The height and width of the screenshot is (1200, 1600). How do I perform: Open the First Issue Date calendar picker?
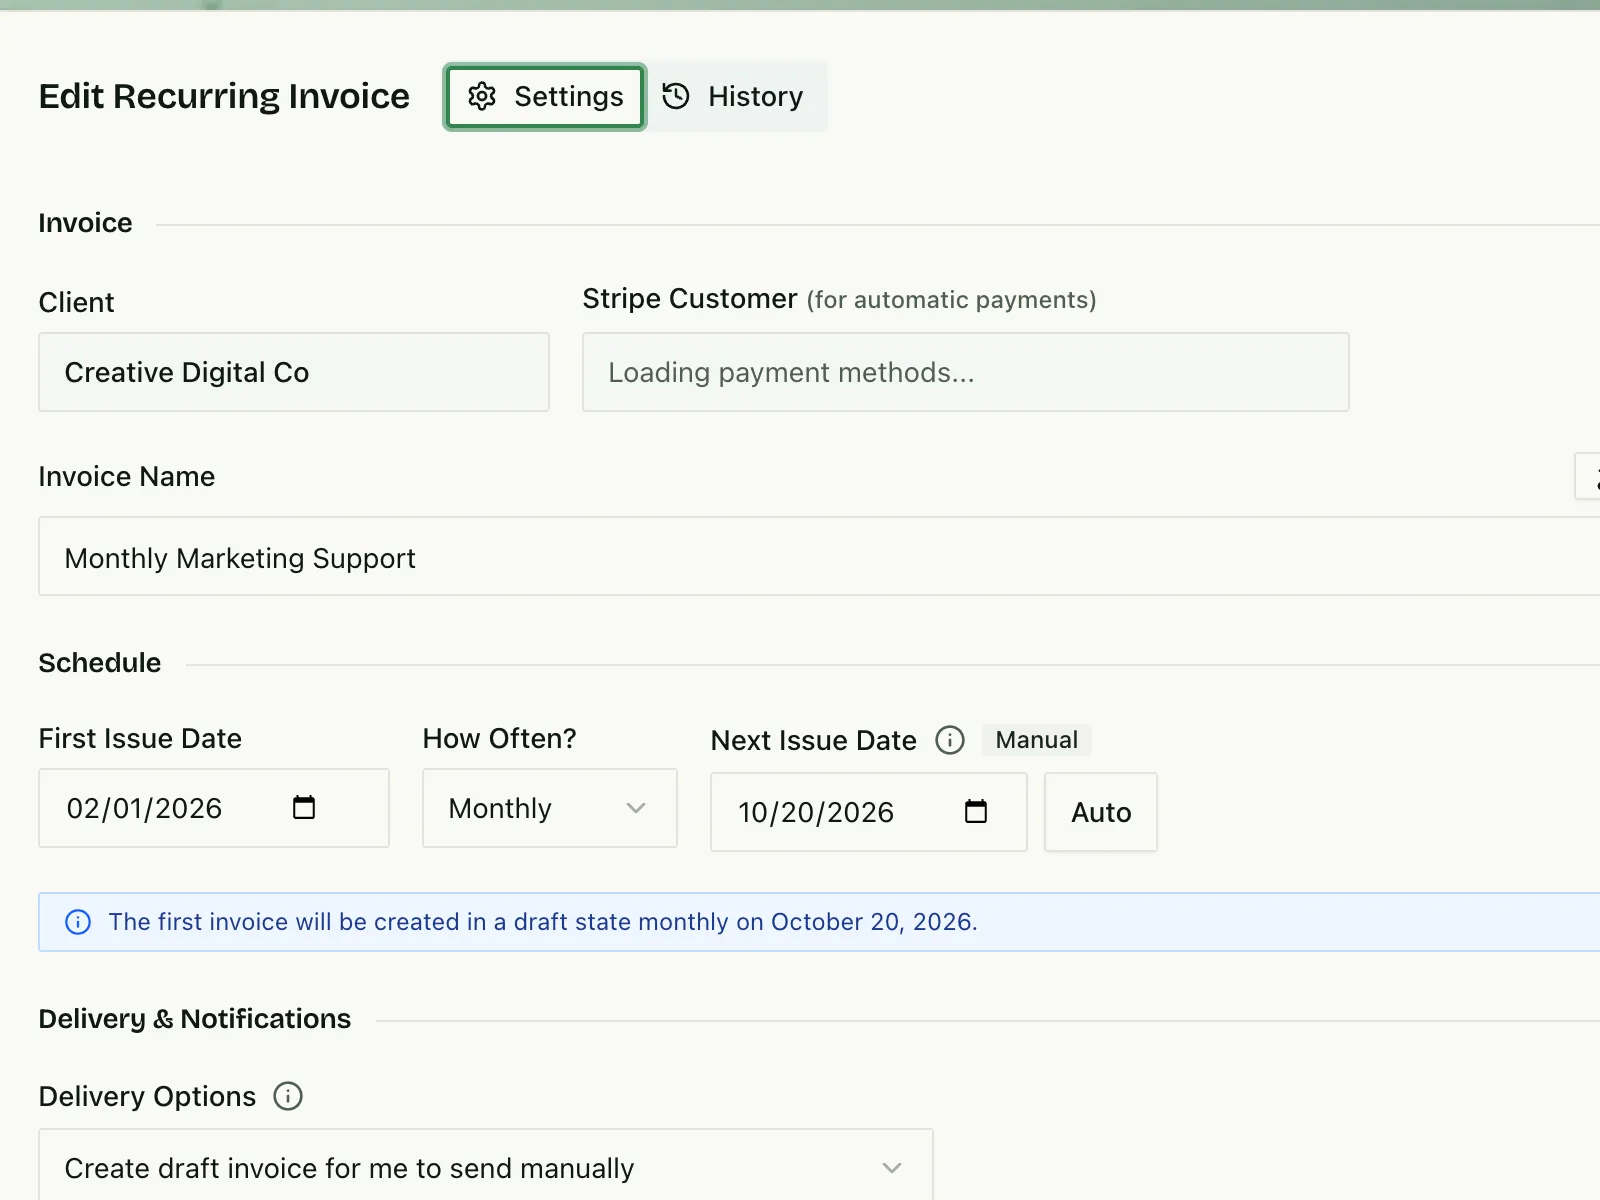click(304, 807)
